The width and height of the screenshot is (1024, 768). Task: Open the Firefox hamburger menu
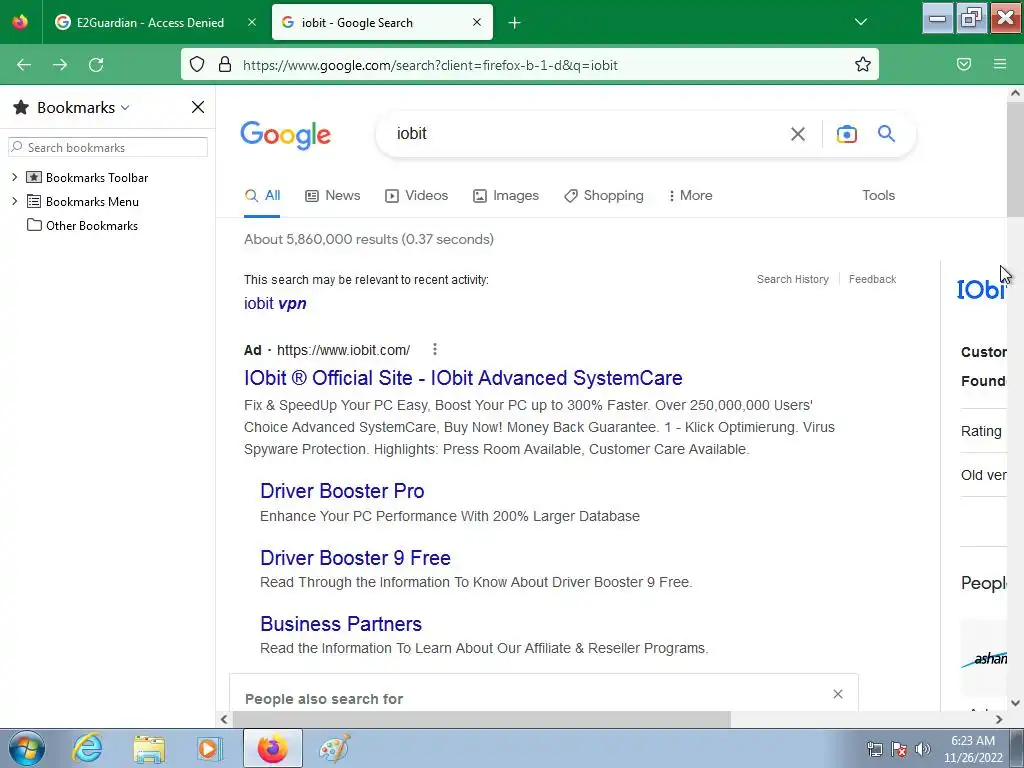[x=1000, y=64]
